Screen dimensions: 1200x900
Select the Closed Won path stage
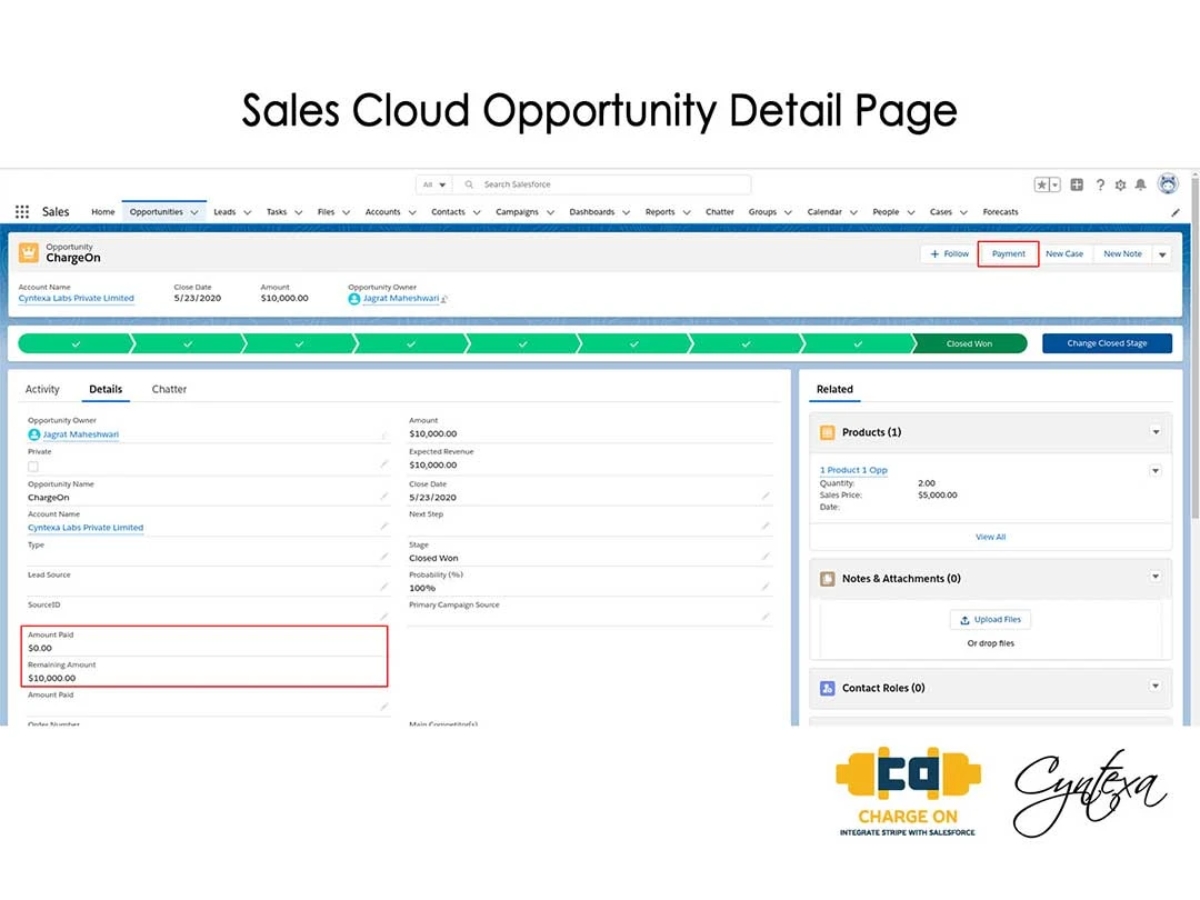click(969, 343)
